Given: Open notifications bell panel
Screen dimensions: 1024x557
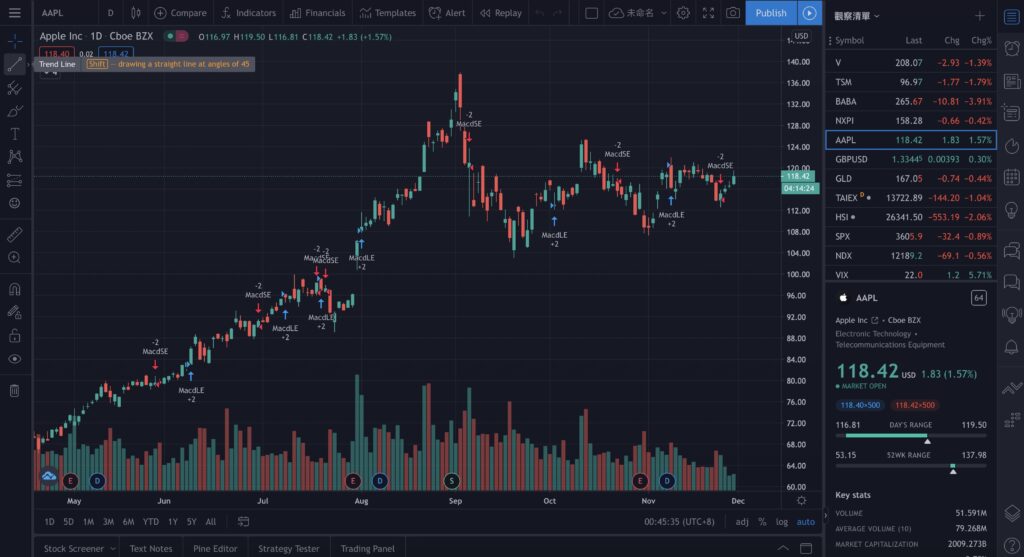Looking at the screenshot, I should pyautogui.click(x=1011, y=347).
